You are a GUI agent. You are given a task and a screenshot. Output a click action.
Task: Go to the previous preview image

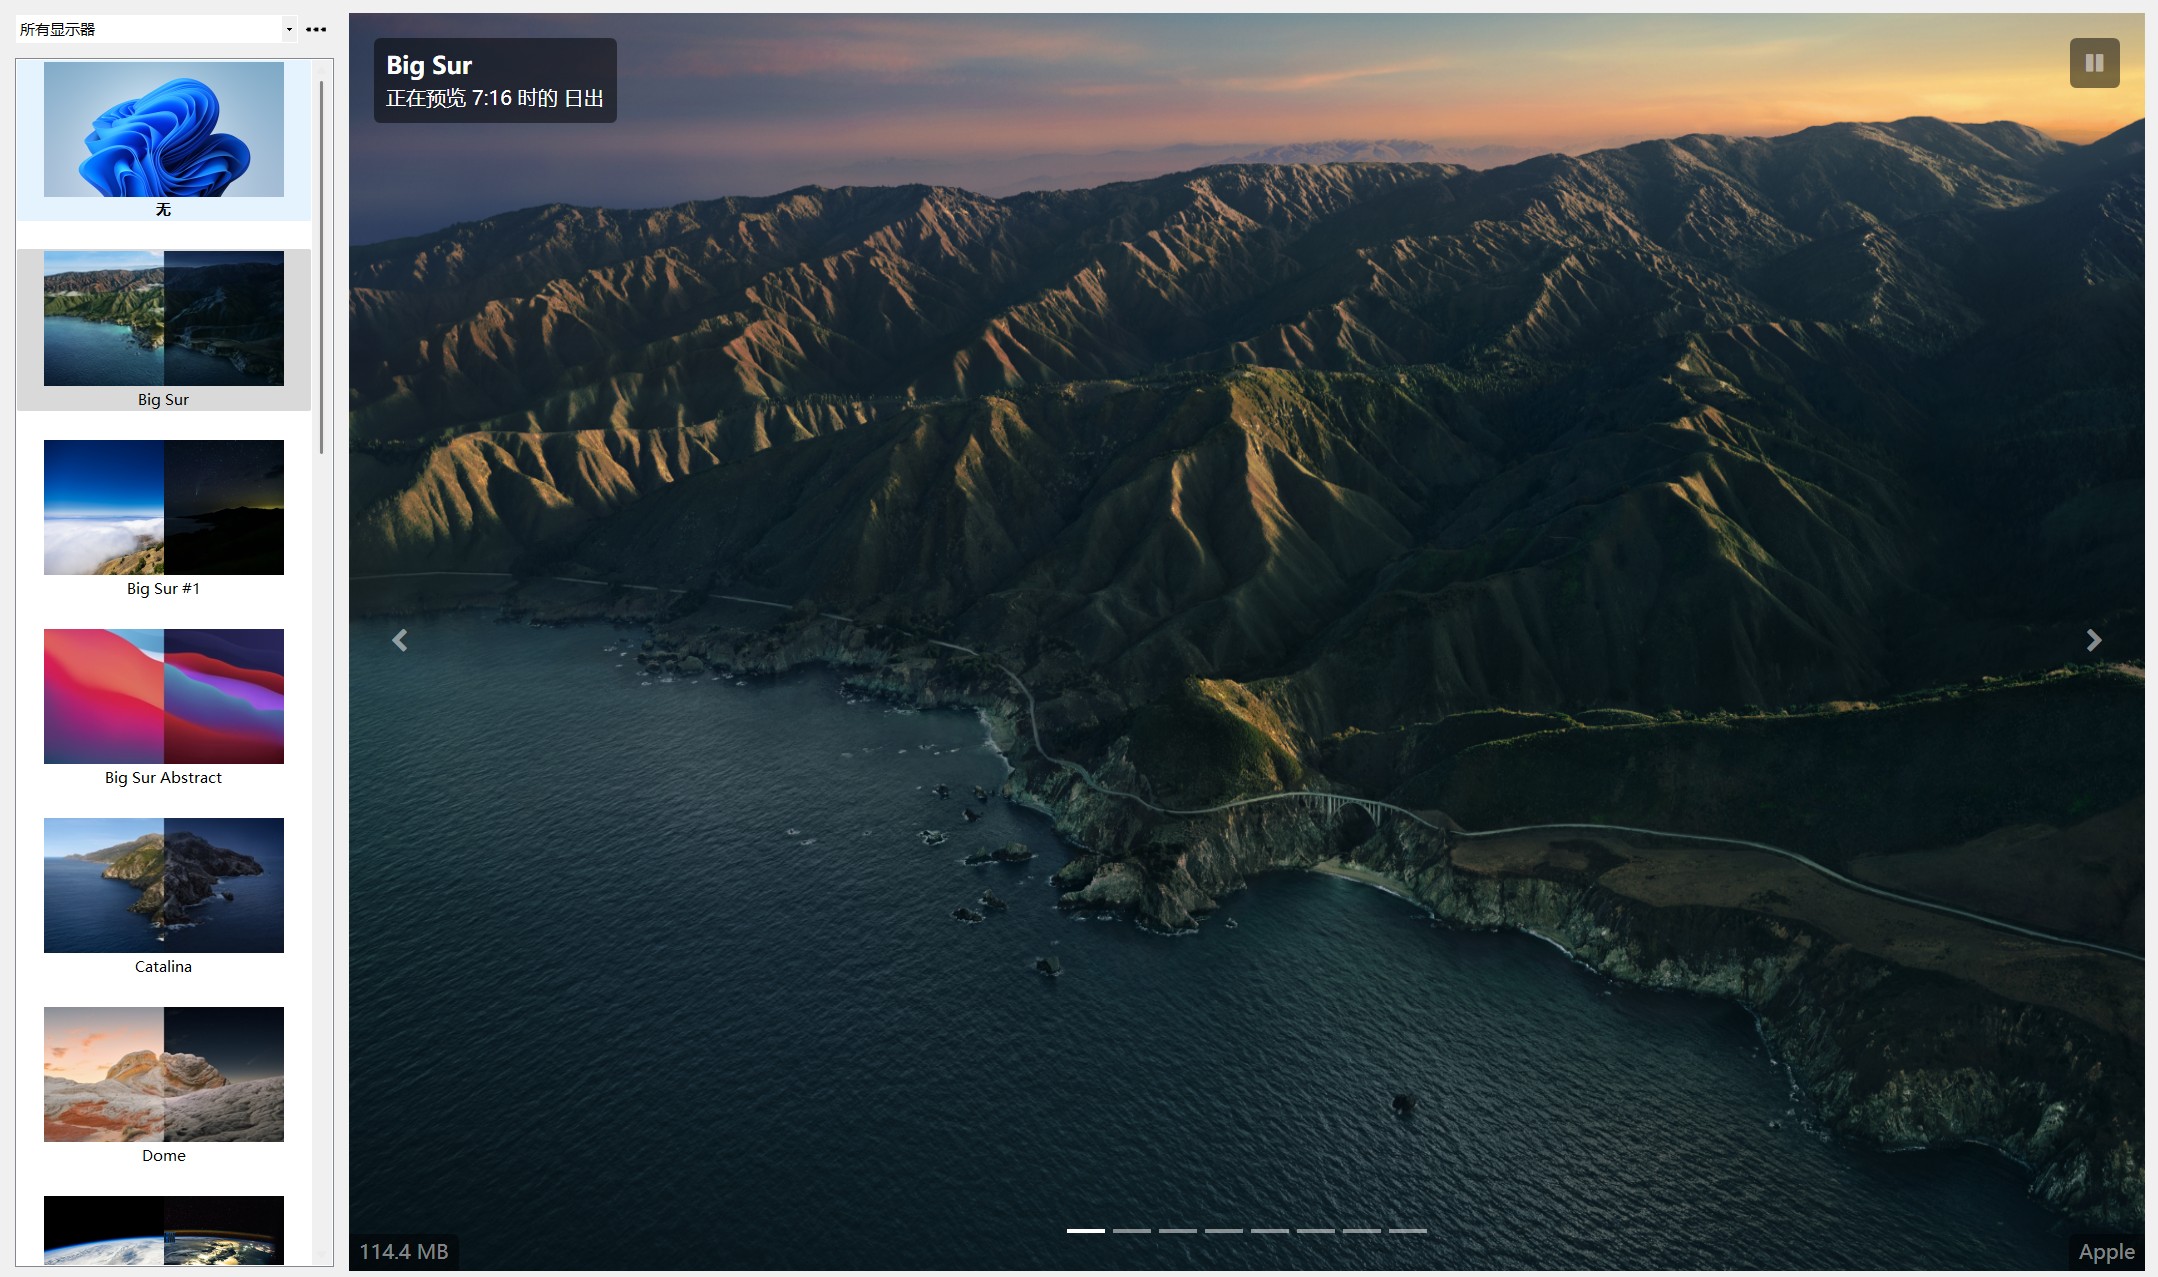pyautogui.click(x=400, y=640)
